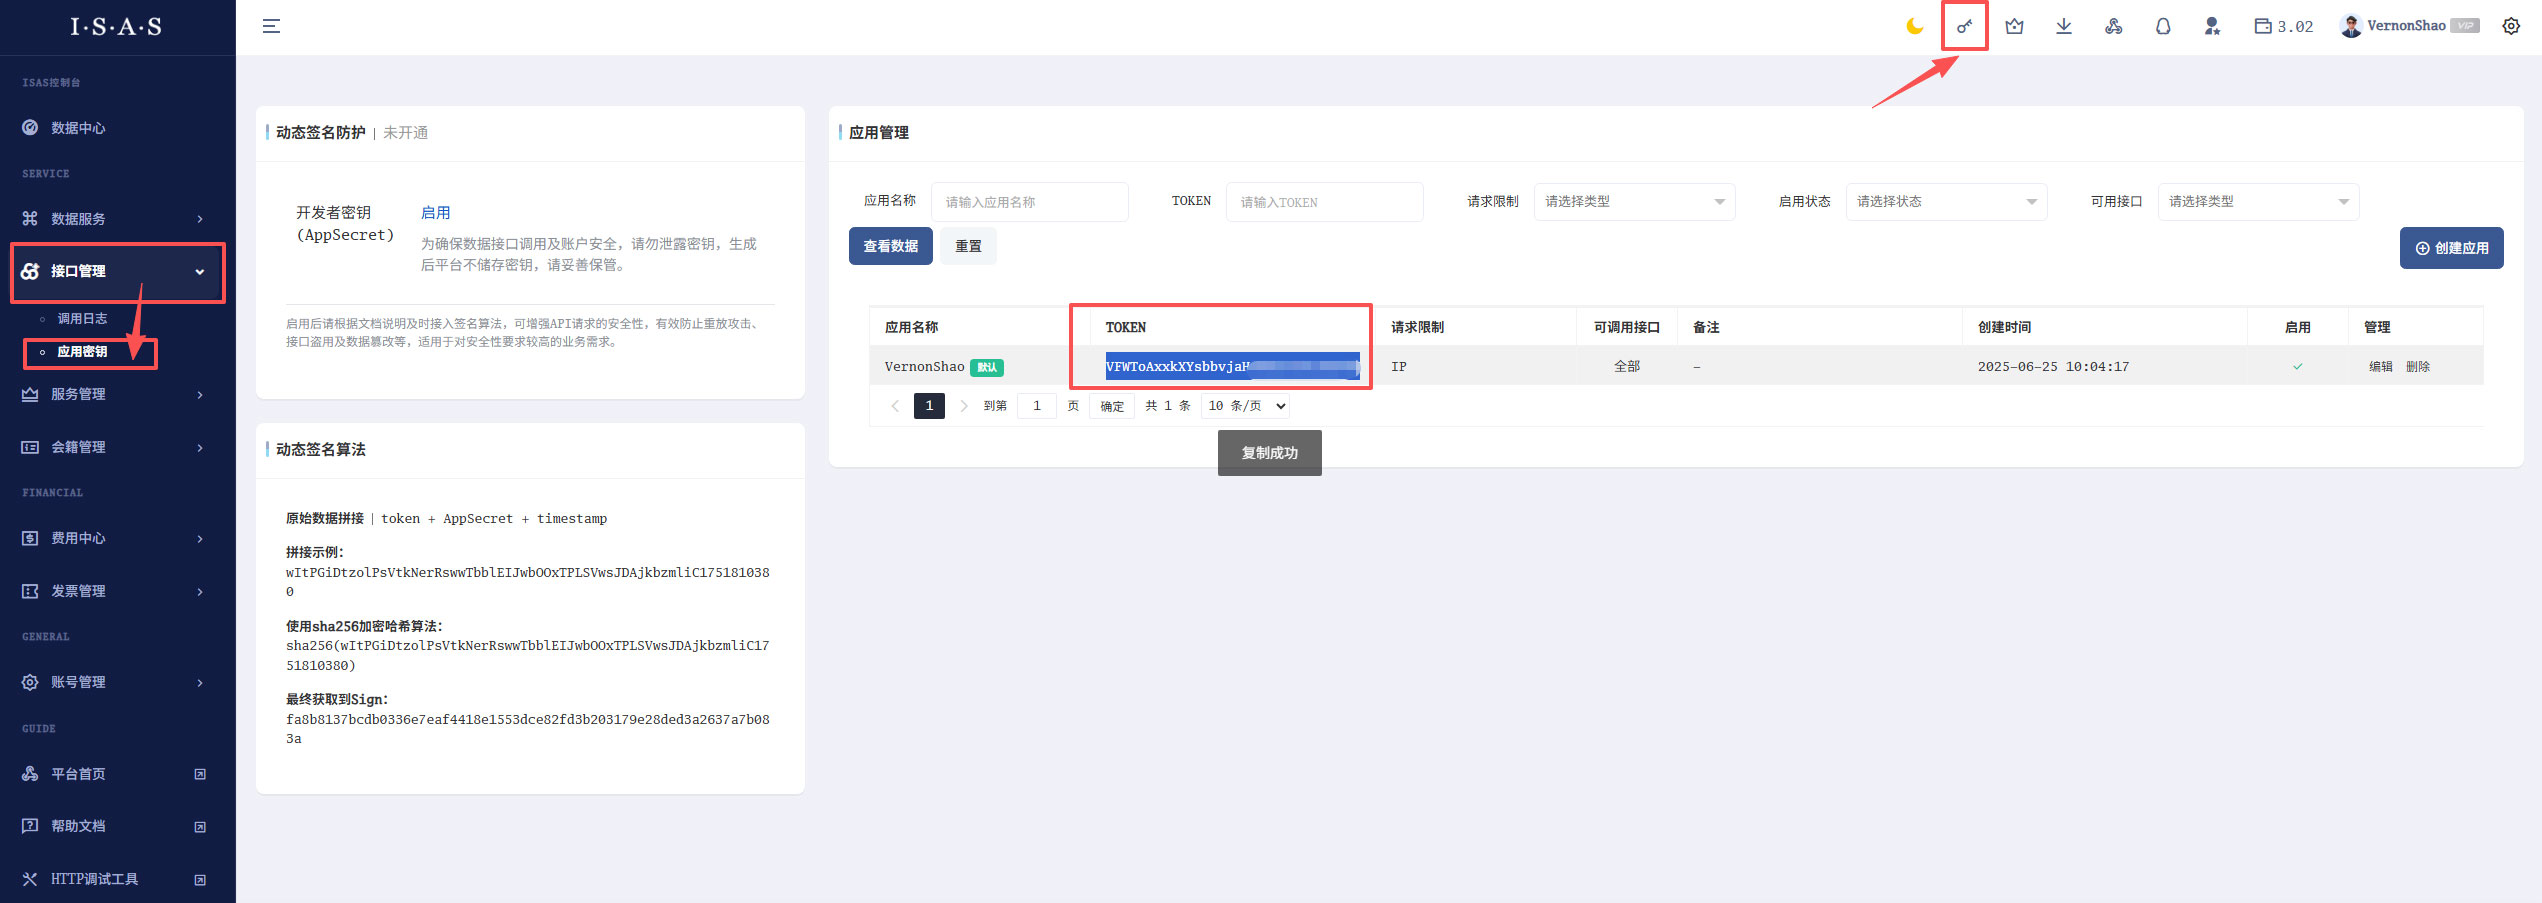Click the settings gear in top right
The width and height of the screenshot is (2542, 903).
pyautogui.click(x=2510, y=27)
